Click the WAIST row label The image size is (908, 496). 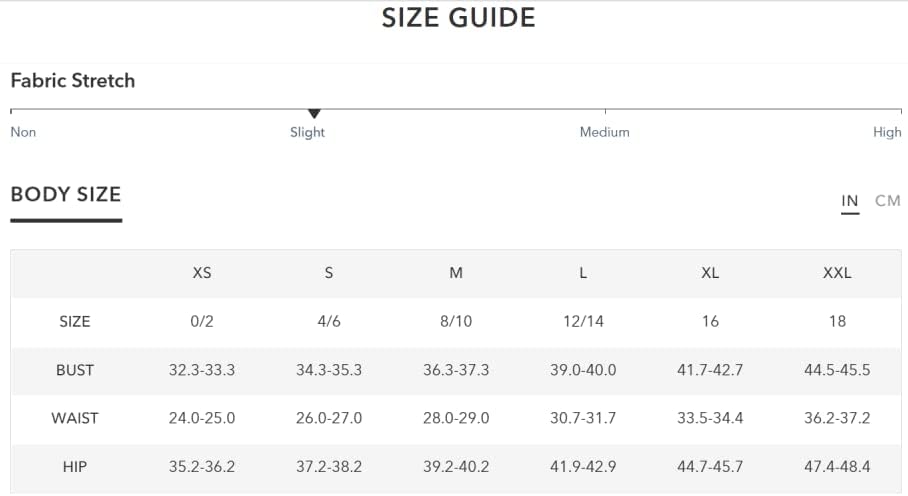pos(75,418)
